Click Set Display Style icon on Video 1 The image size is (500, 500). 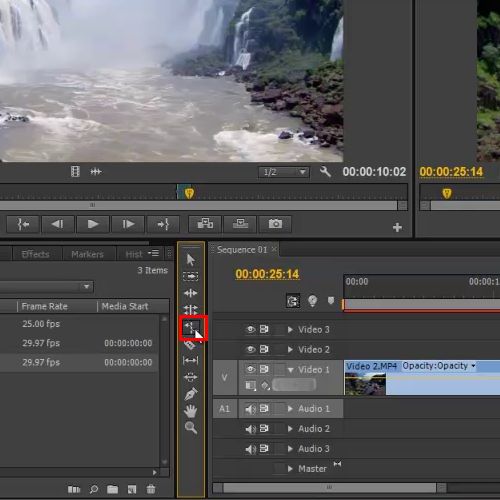pos(250,386)
